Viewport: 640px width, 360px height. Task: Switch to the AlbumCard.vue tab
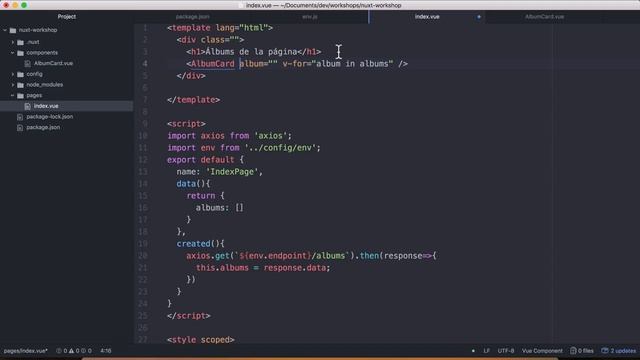pyautogui.click(x=544, y=17)
